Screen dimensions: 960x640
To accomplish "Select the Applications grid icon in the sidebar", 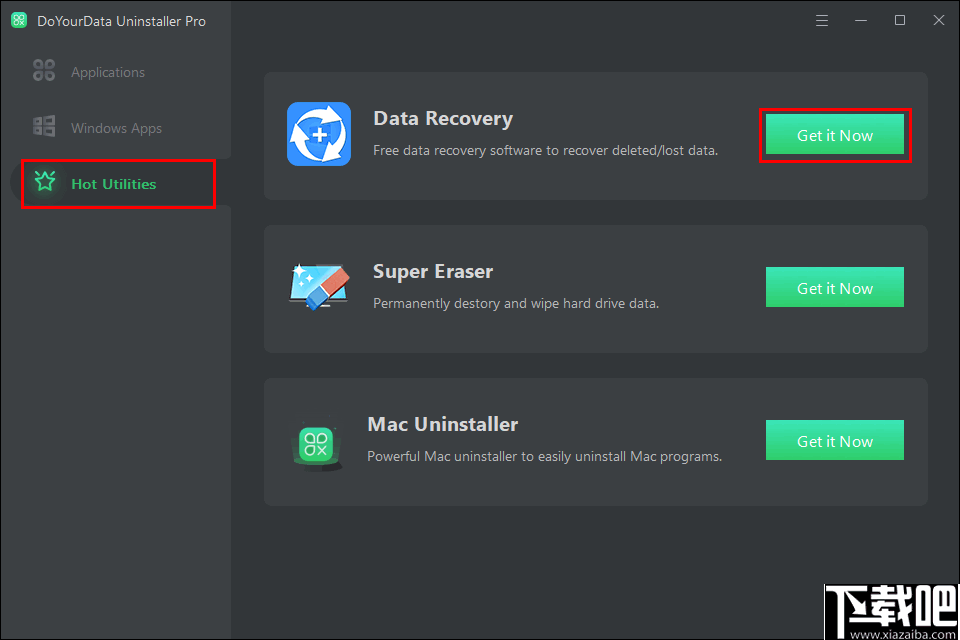I will tap(43, 71).
